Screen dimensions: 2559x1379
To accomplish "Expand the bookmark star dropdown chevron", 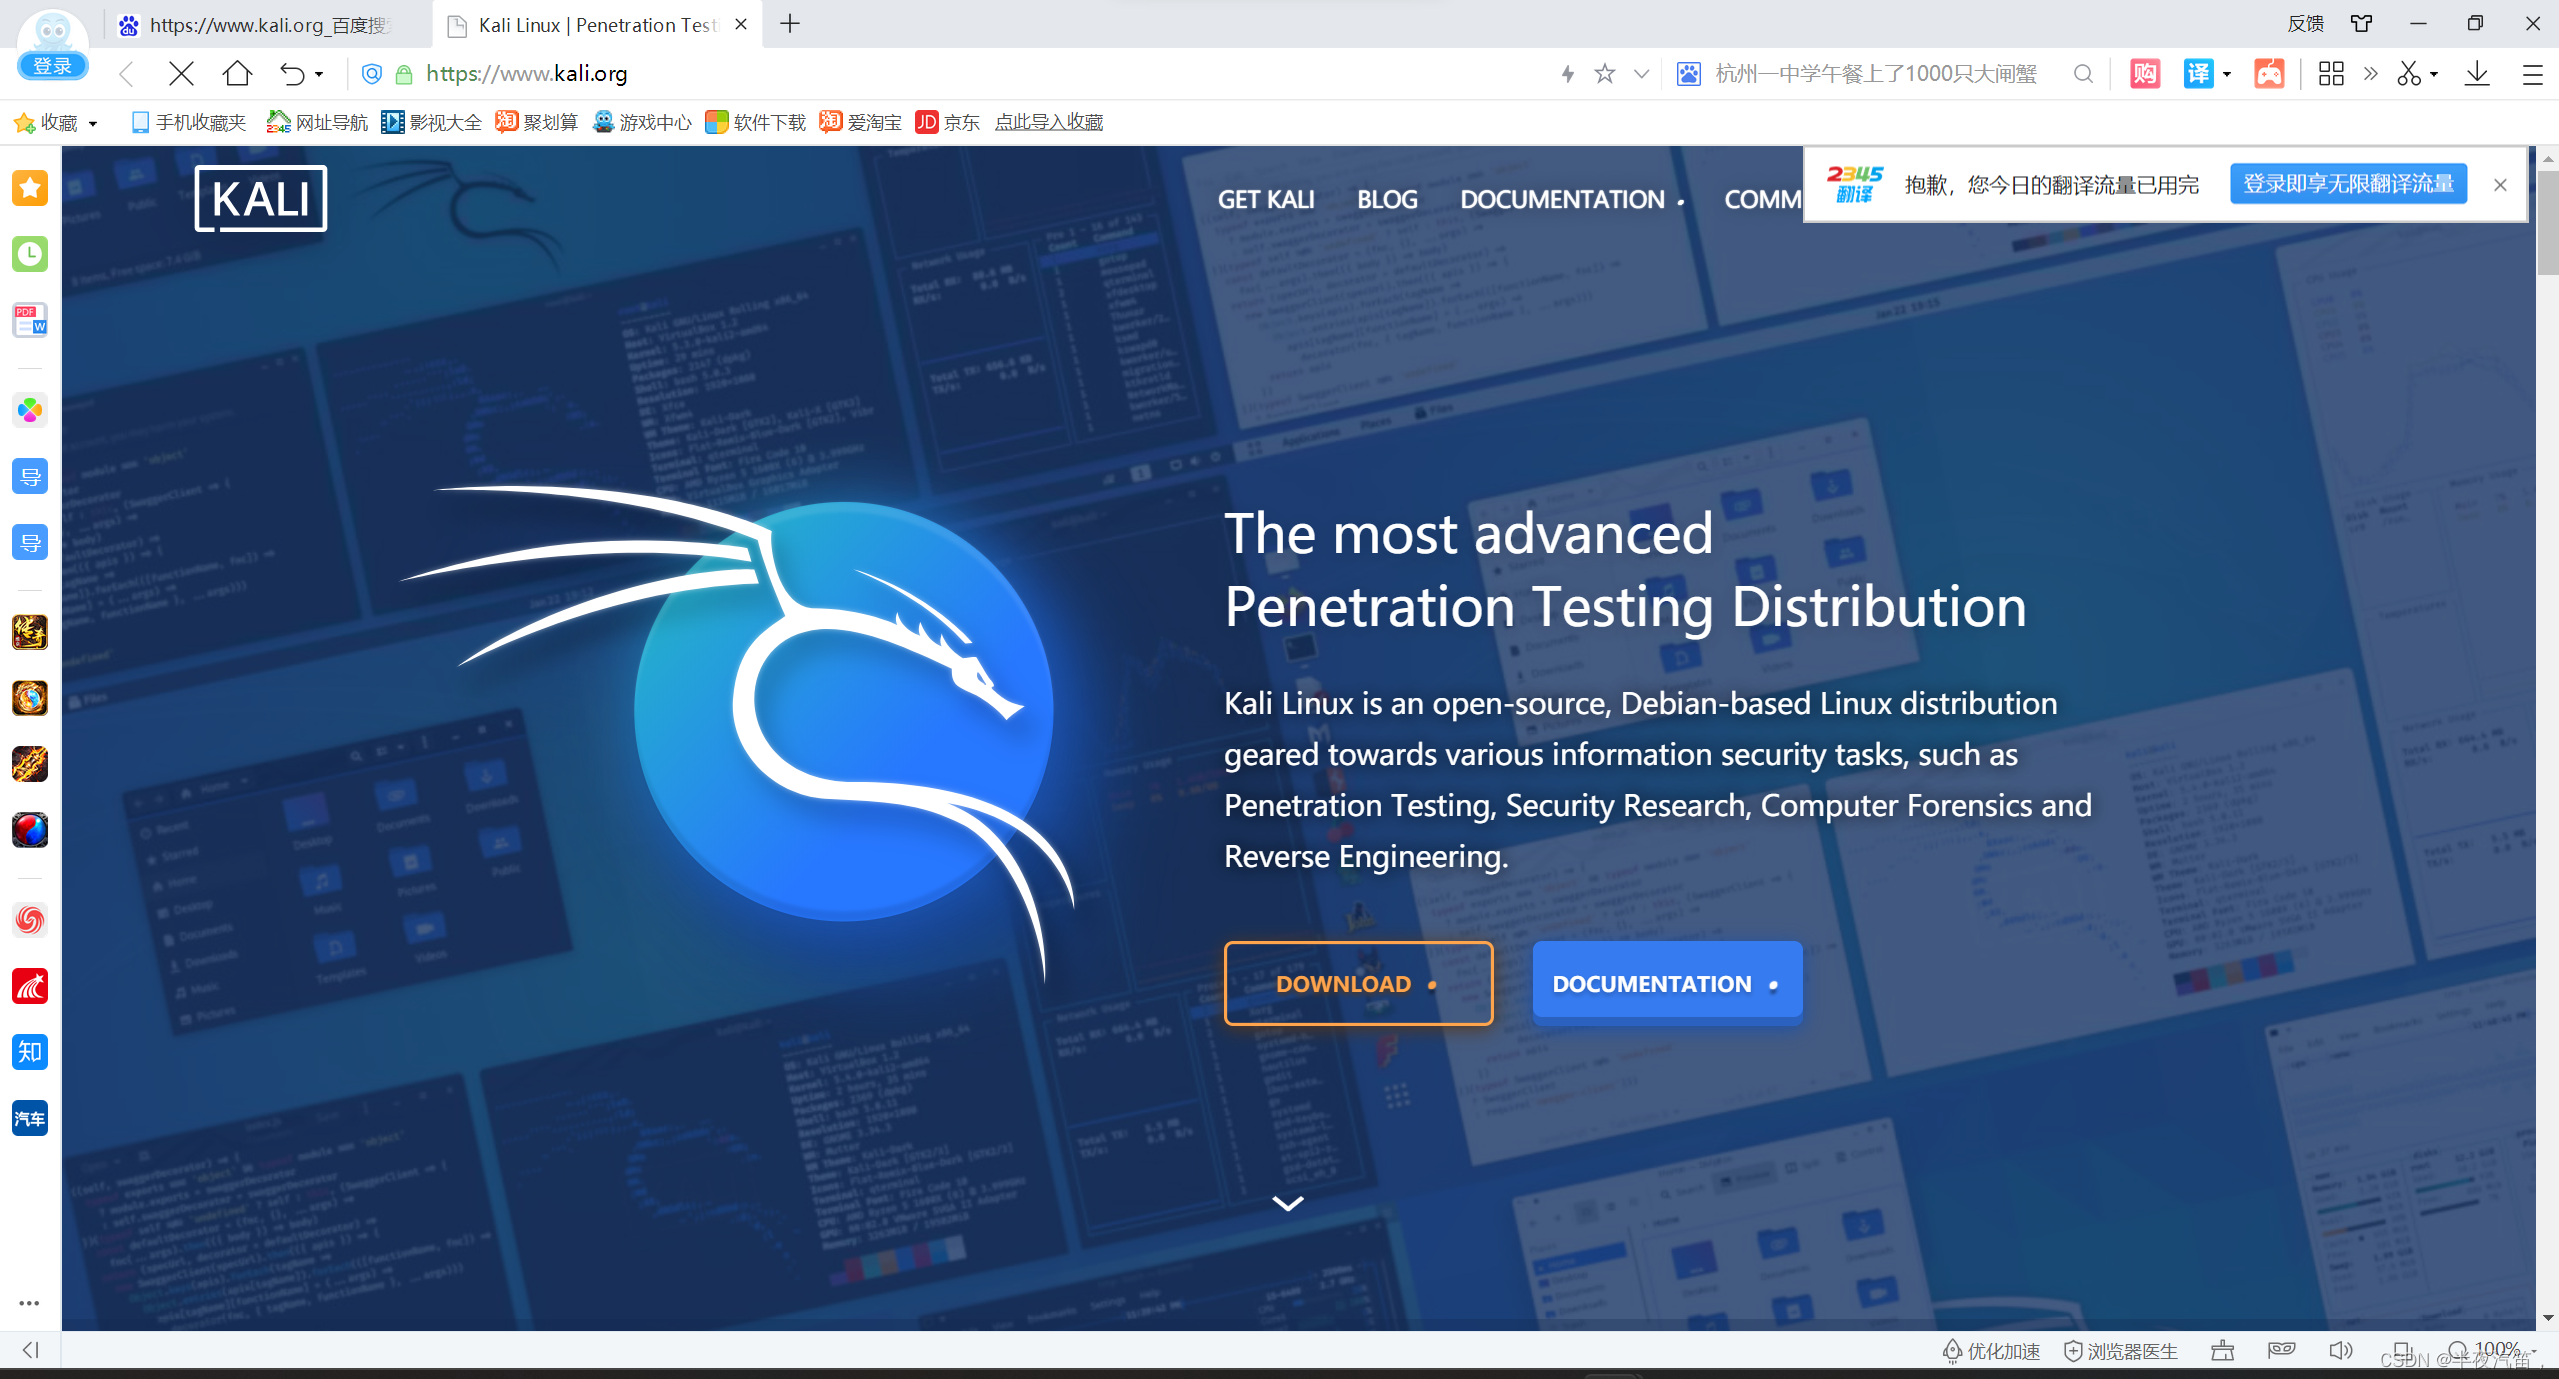I will (x=1641, y=73).
